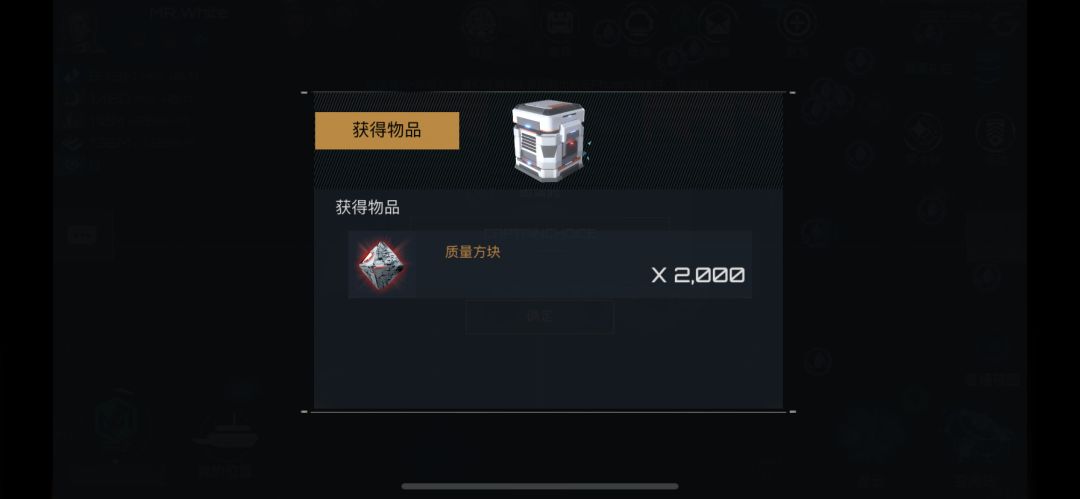
Task: Tap the dimmed calendar icon at top
Action: pos(561,23)
